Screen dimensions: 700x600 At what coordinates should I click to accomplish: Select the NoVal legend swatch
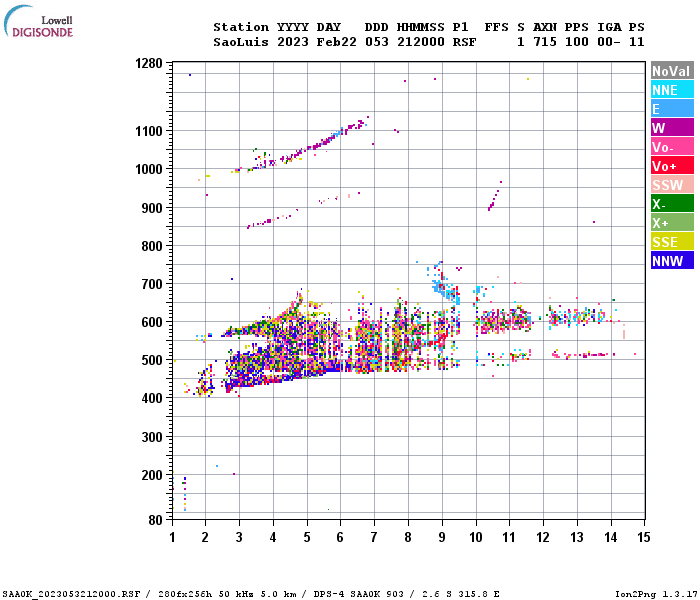[672, 71]
